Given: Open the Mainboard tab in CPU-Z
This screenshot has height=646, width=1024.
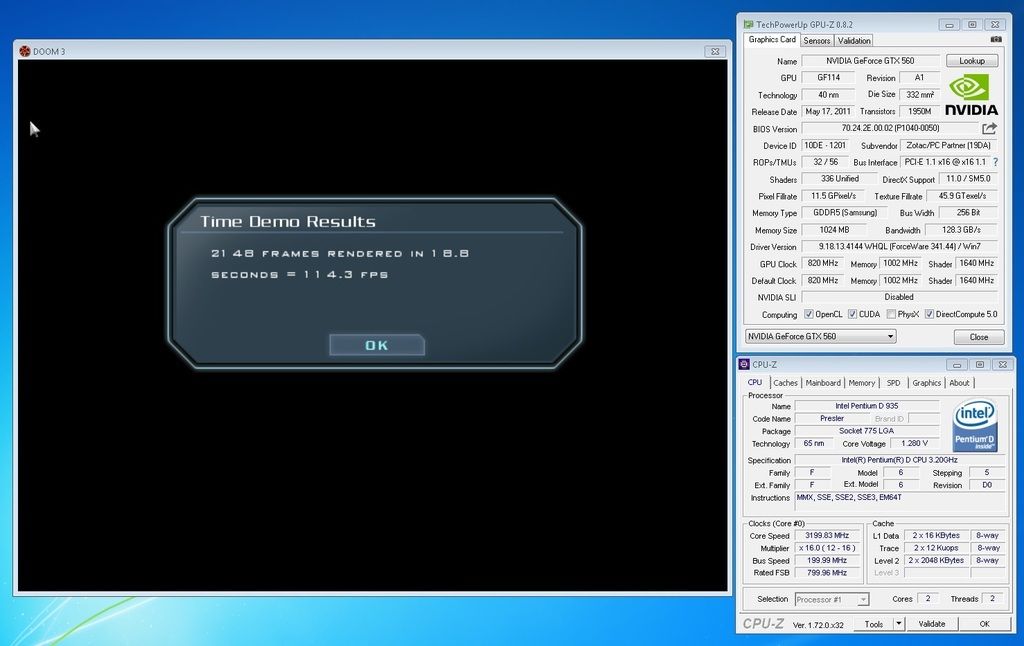Looking at the screenshot, I should (x=823, y=383).
